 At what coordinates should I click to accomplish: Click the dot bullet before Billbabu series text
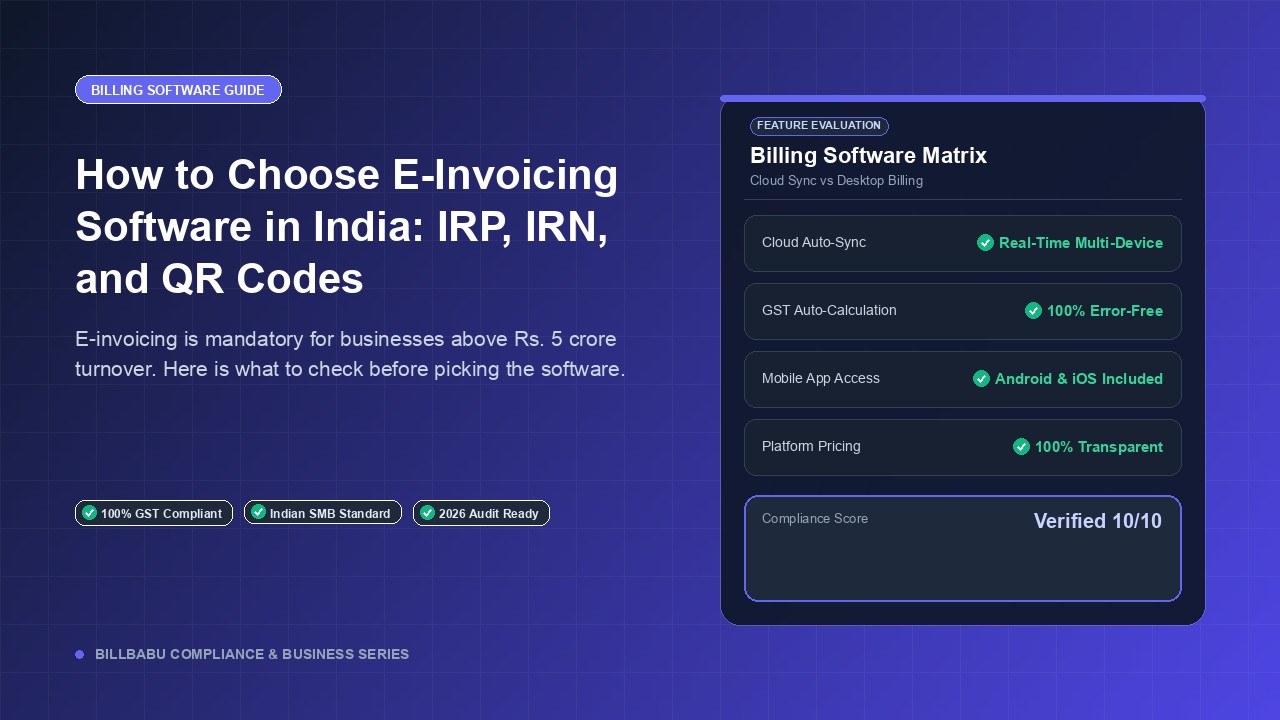(x=79, y=654)
